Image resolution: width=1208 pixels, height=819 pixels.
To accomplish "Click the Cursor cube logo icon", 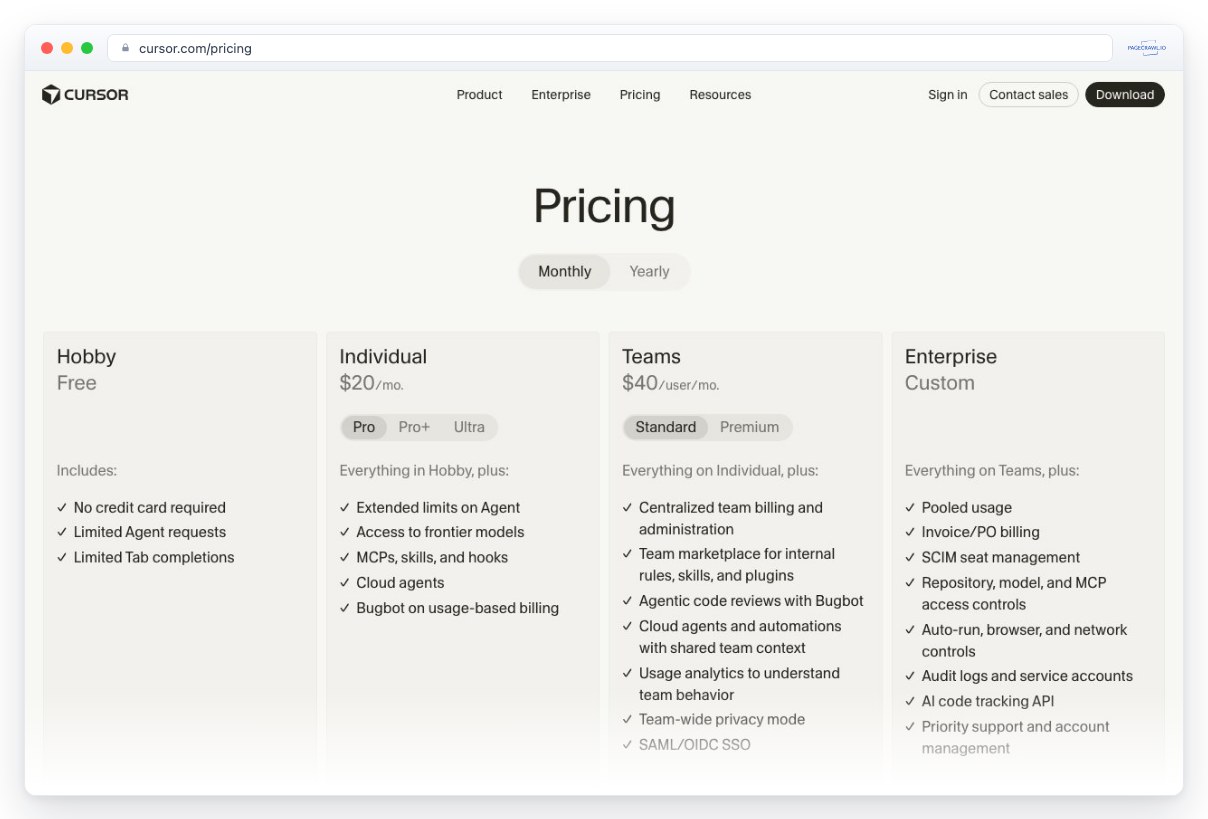I will [51, 95].
